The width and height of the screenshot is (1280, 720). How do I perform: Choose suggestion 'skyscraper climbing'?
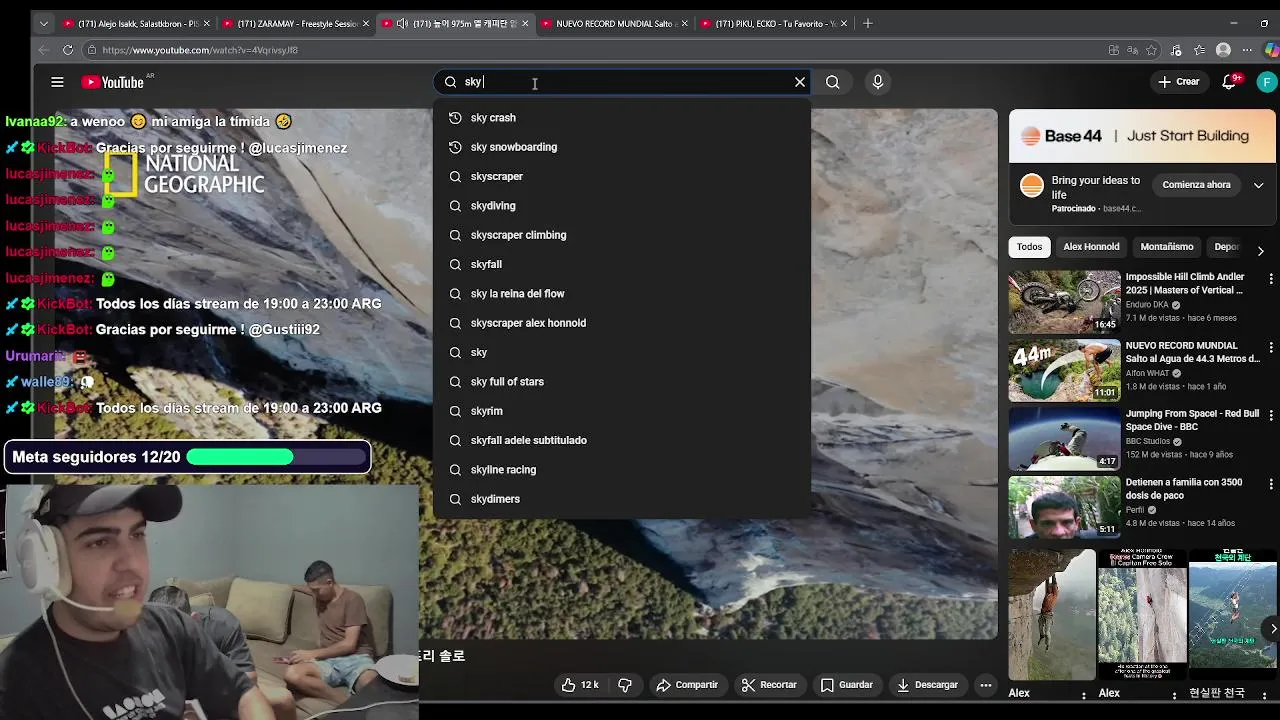click(x=622, y=235)
